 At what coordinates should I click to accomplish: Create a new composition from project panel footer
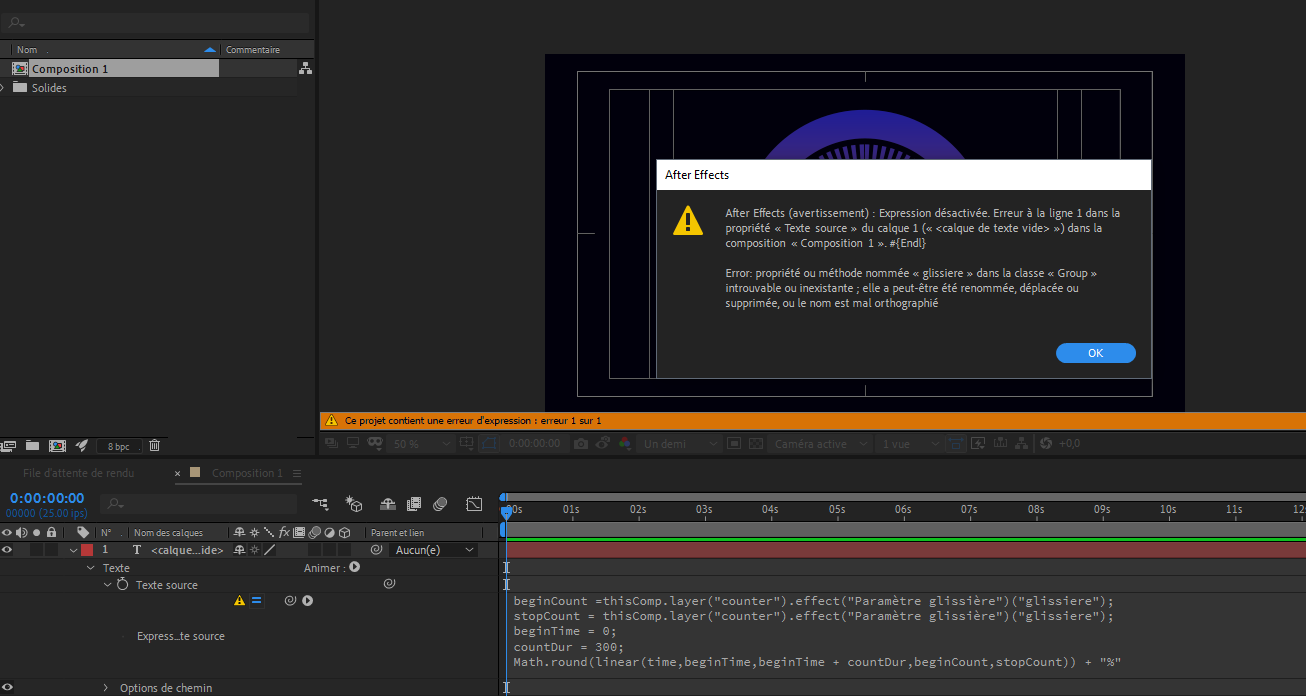[57, 445]
